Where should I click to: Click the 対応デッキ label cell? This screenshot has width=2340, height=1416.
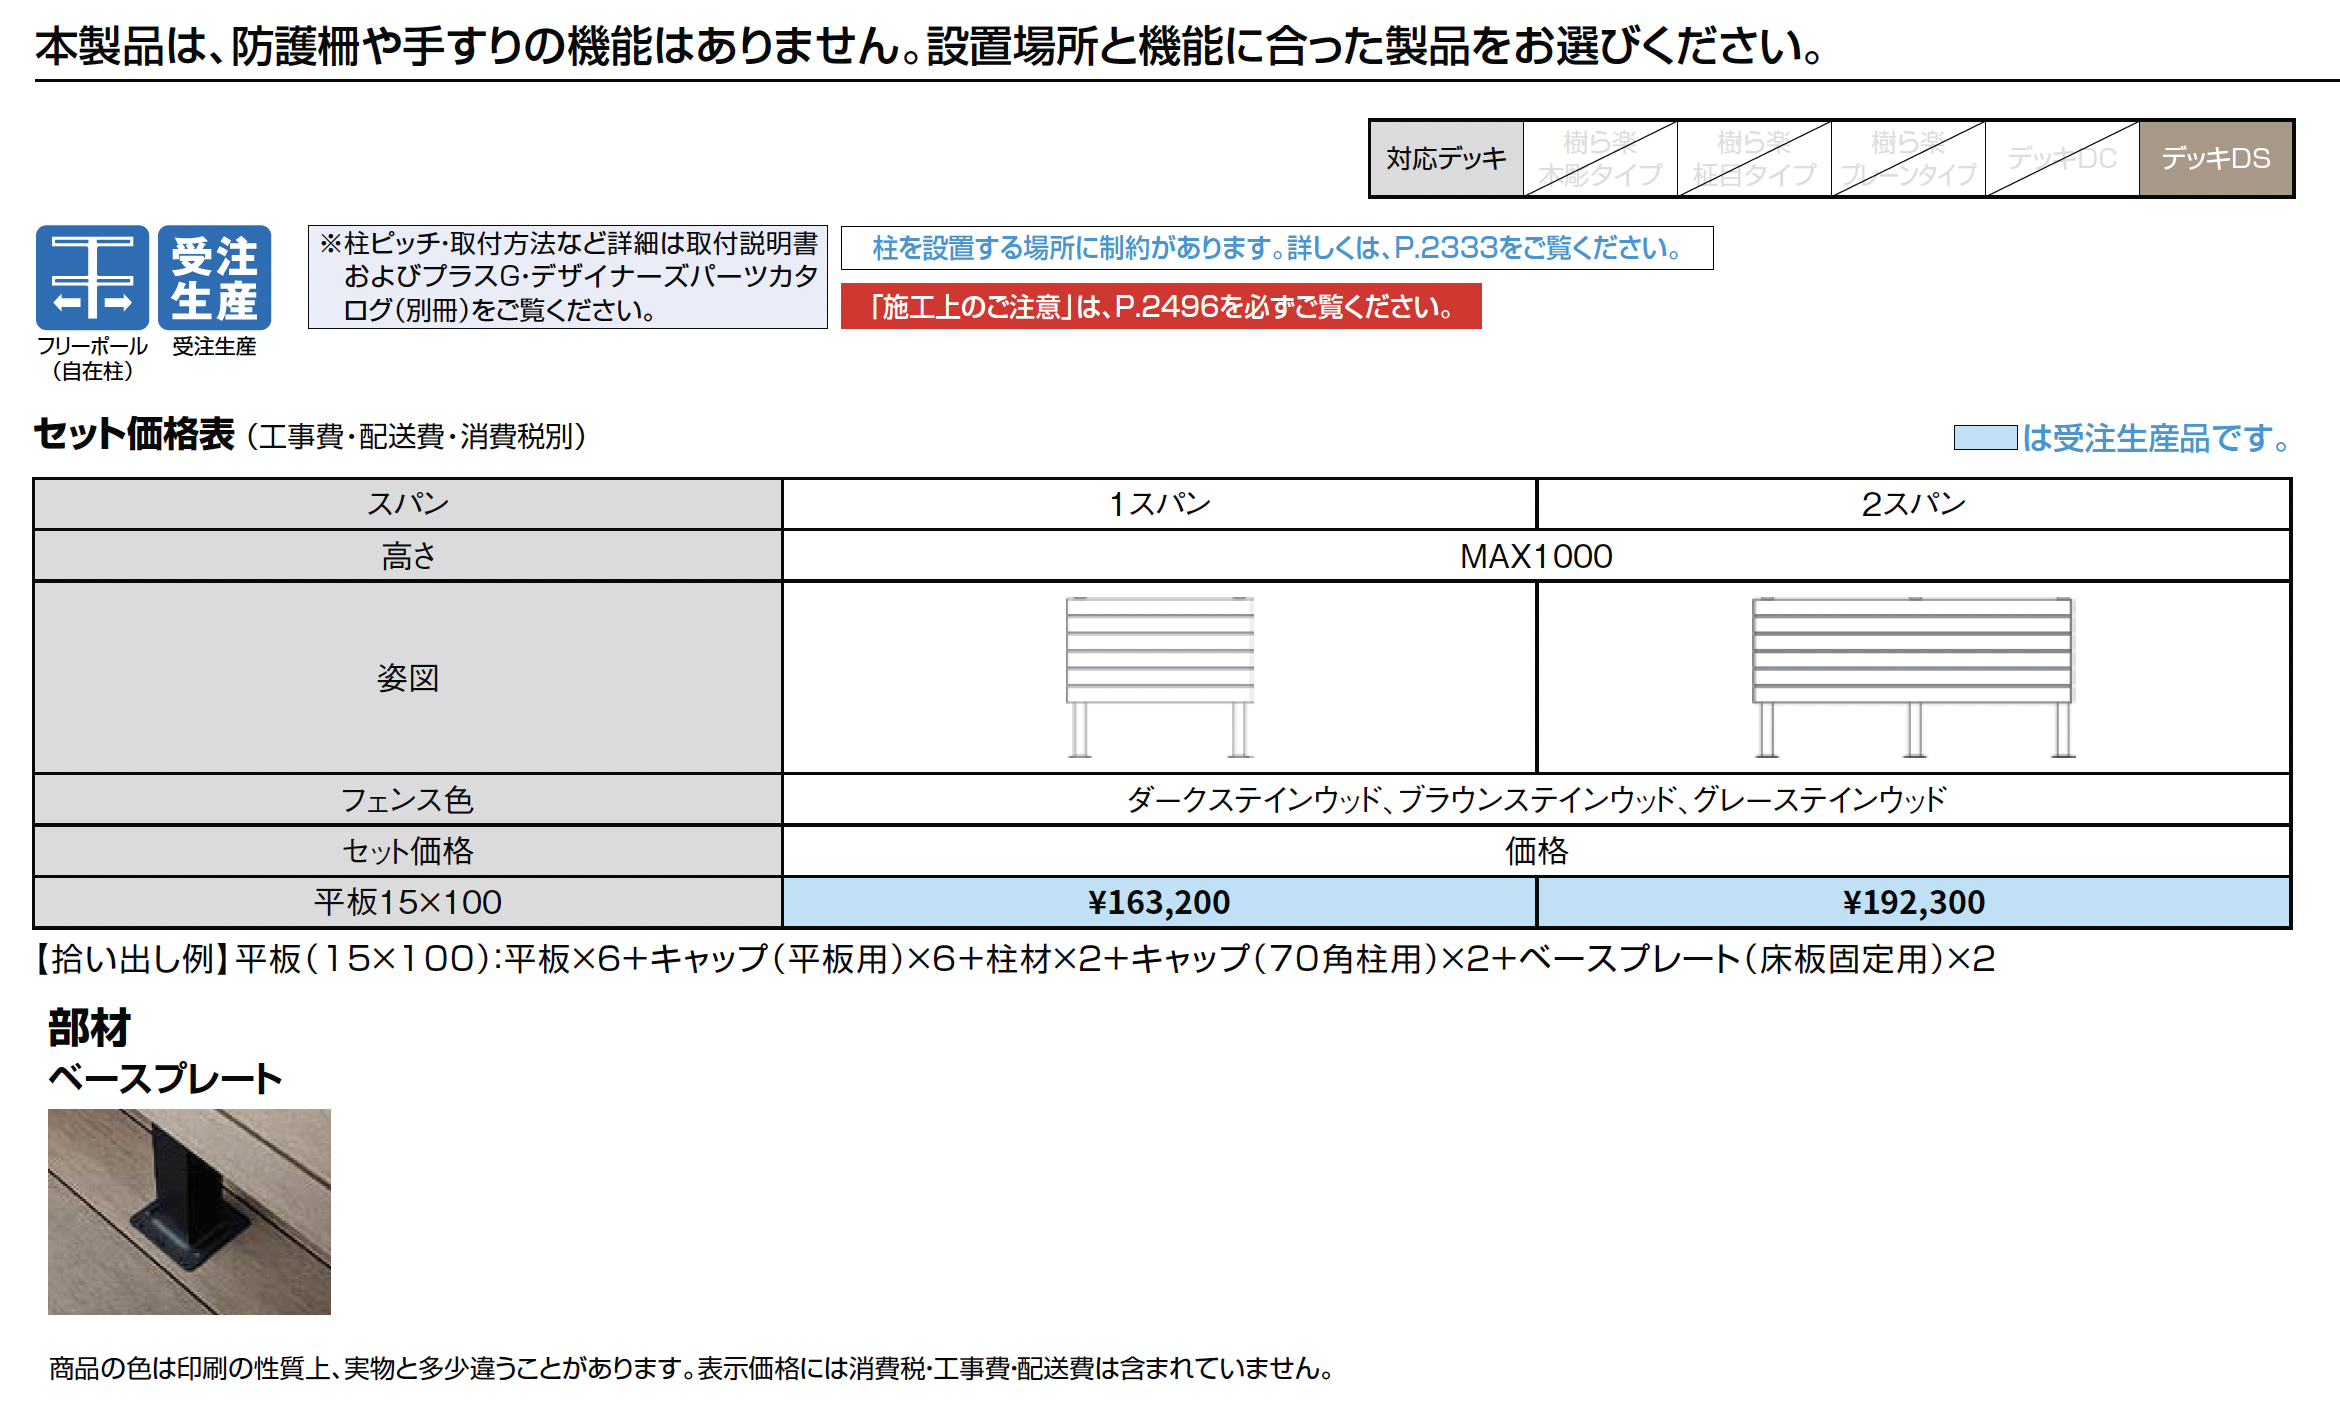point(1446,158)
